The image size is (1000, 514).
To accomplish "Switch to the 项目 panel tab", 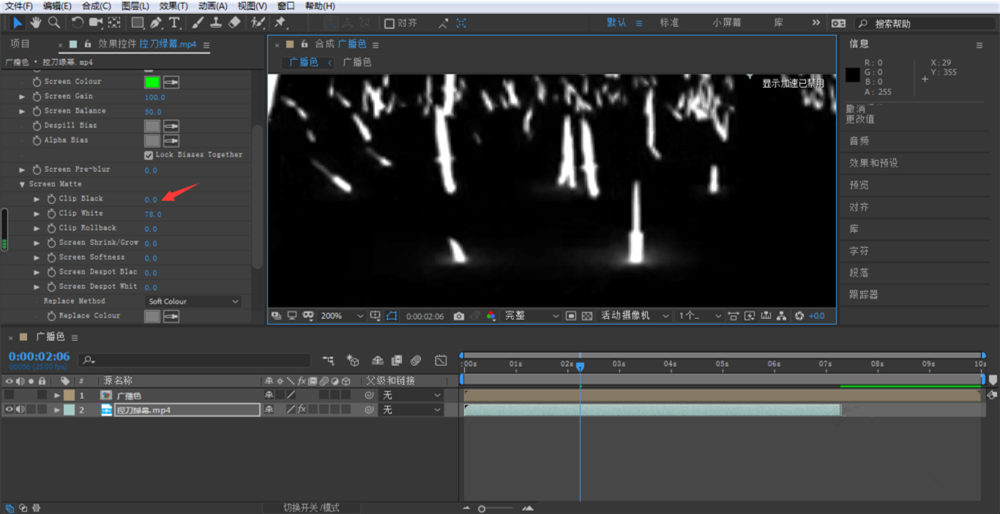I will (x=20, y=44).
